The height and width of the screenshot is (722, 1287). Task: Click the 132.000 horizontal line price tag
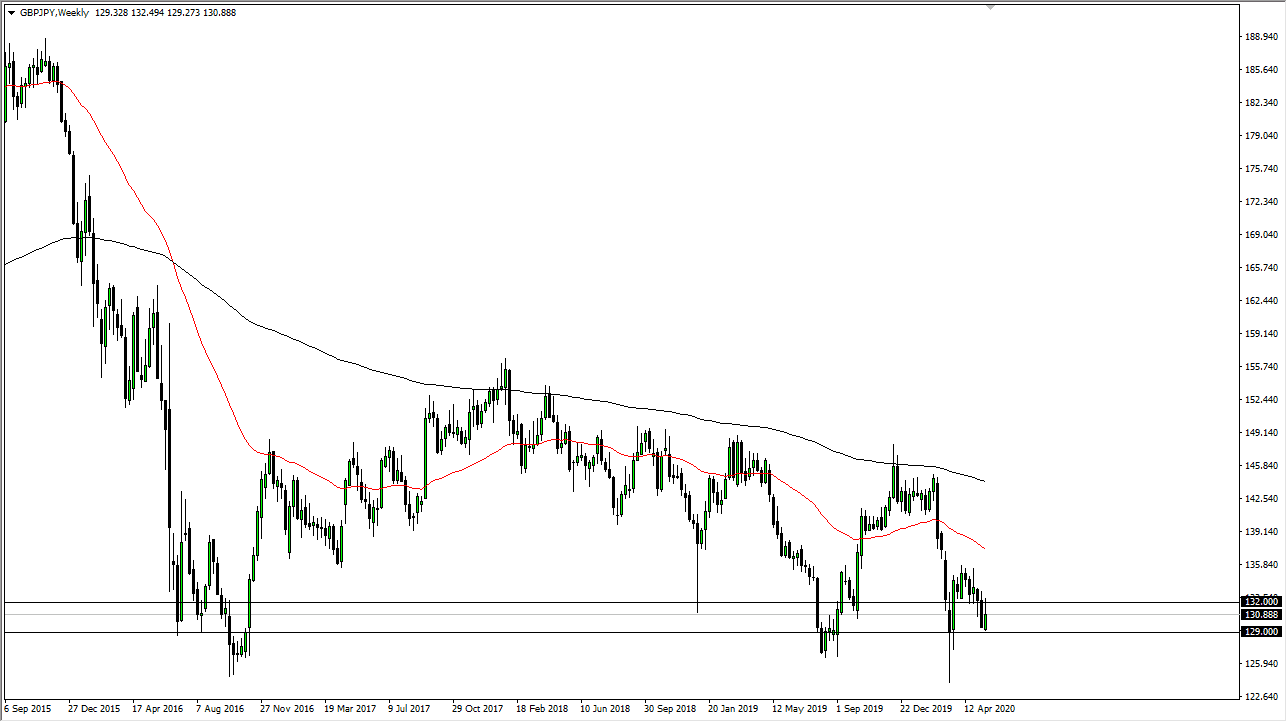click(x=1264, y=601)
